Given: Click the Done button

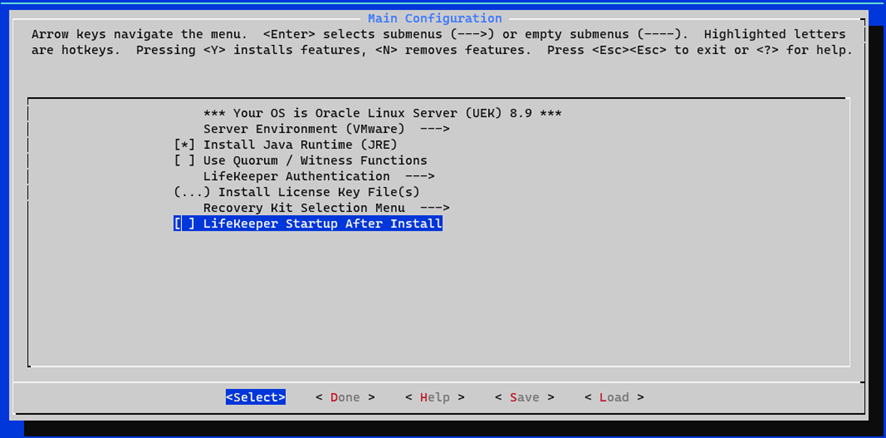Looking at the screenshot, I should pos(345,397).
